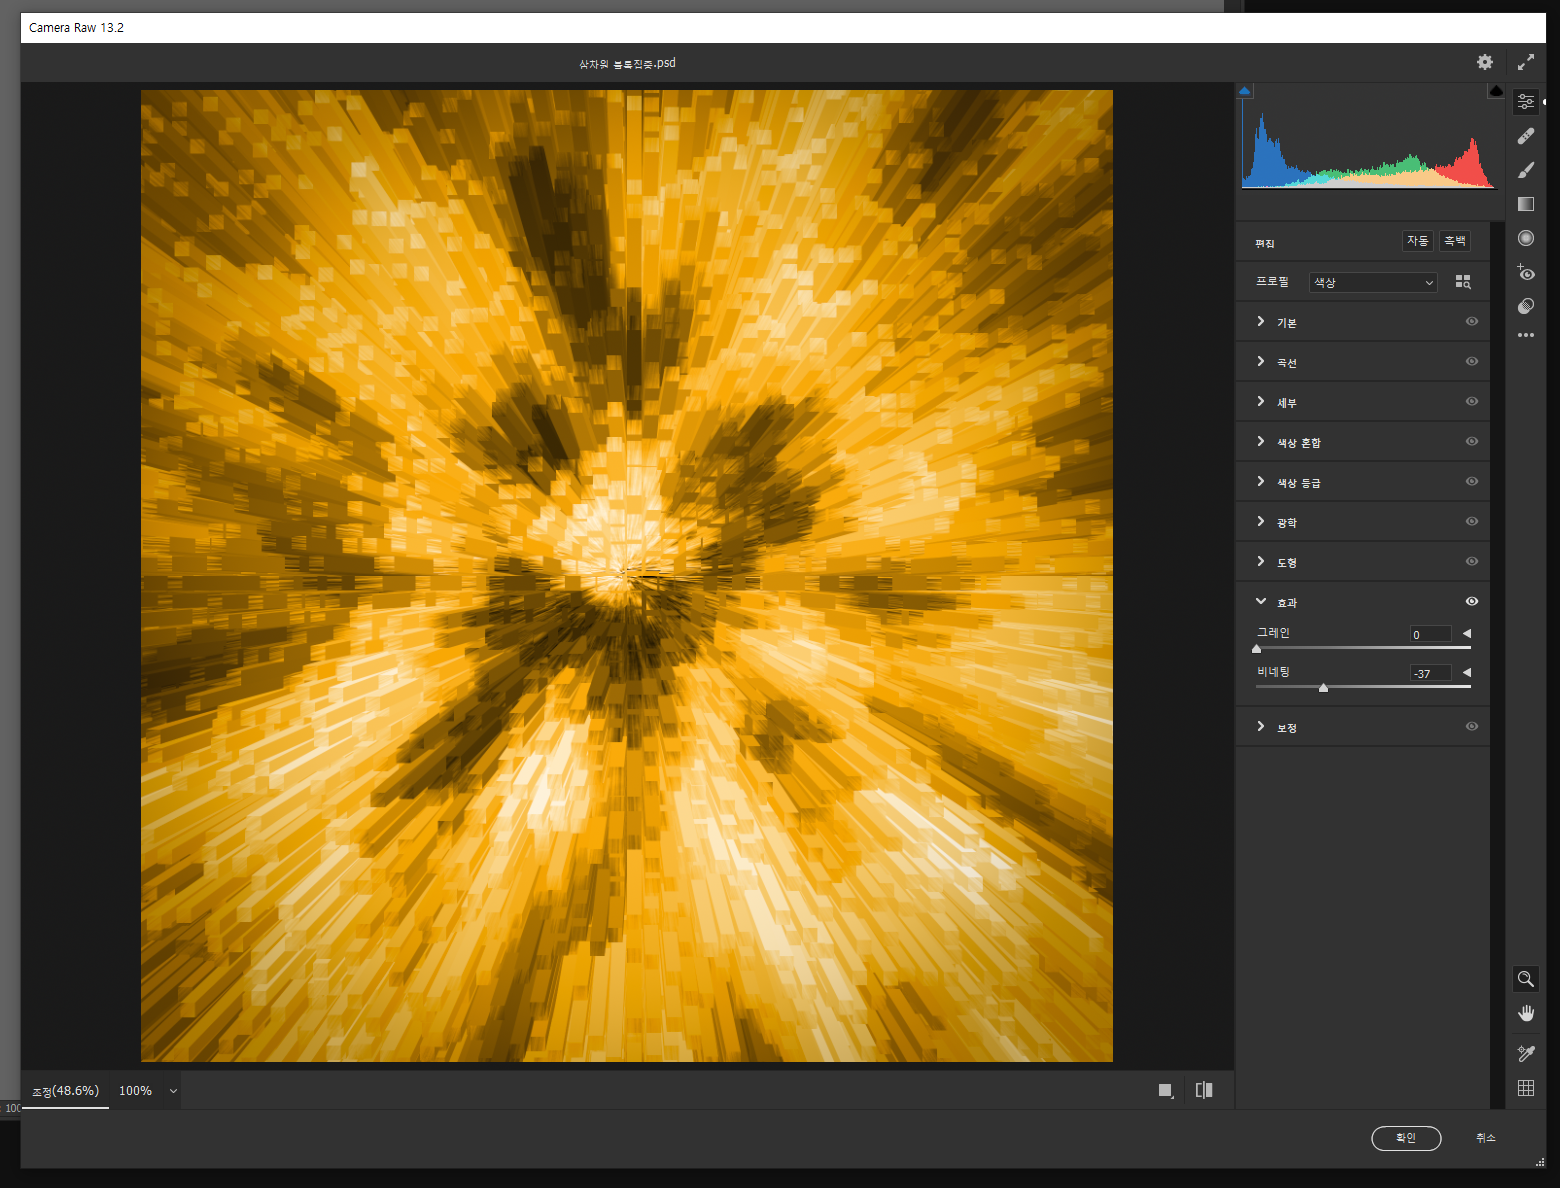Select the Hand pan tool
1560x1188 pixels.
[1526, 1013]
